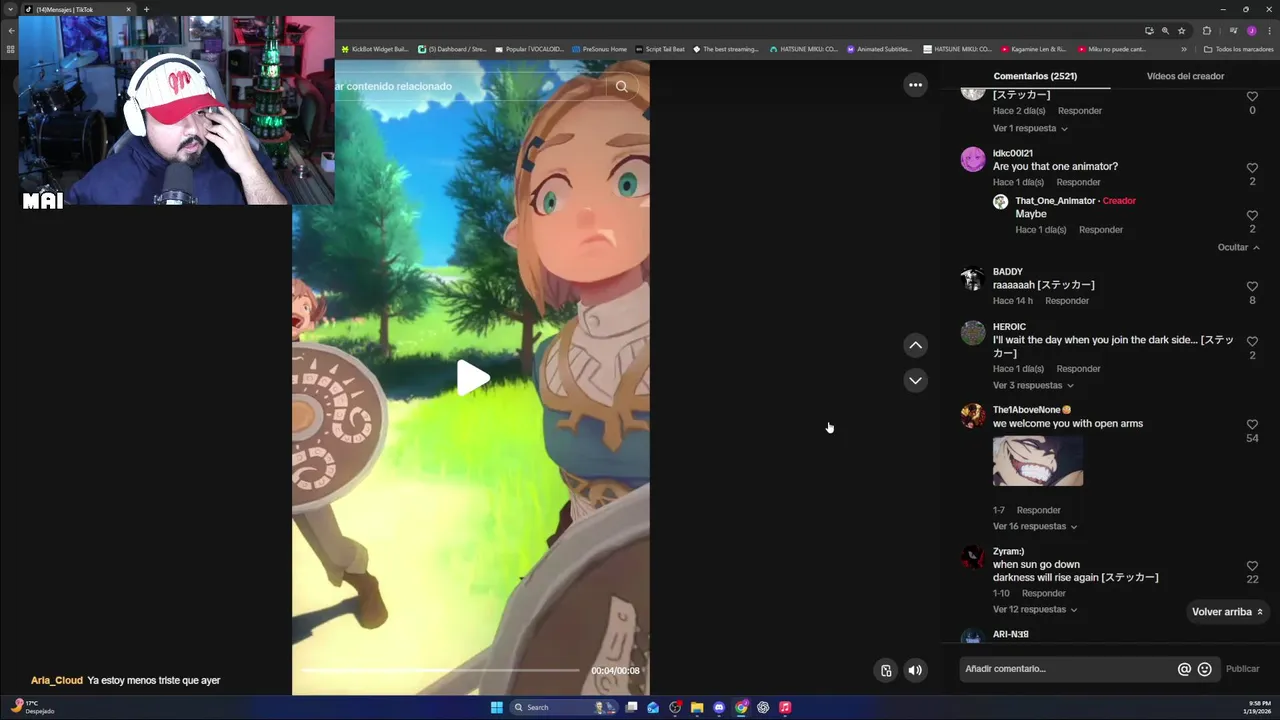Open image attached to The1AboveNone's comment

tap(1038, 461)
